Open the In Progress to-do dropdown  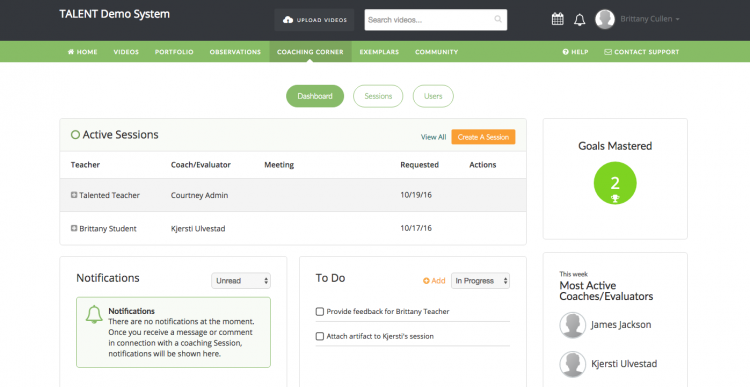[480, 281]
